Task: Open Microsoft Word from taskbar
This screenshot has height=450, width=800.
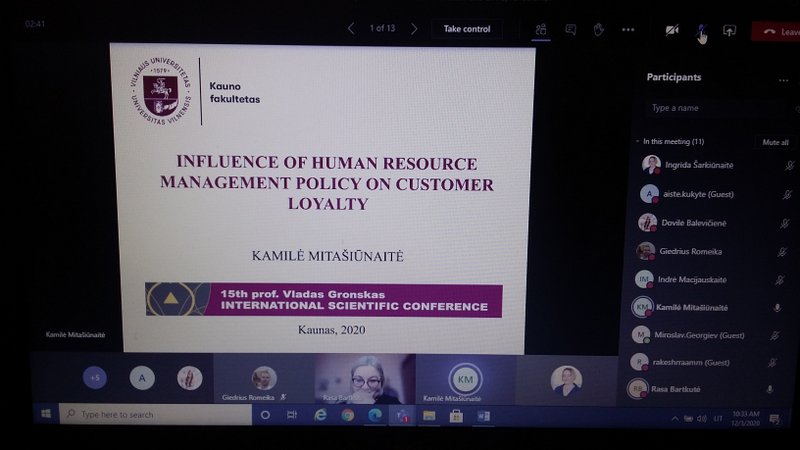Action: point(483,417)
